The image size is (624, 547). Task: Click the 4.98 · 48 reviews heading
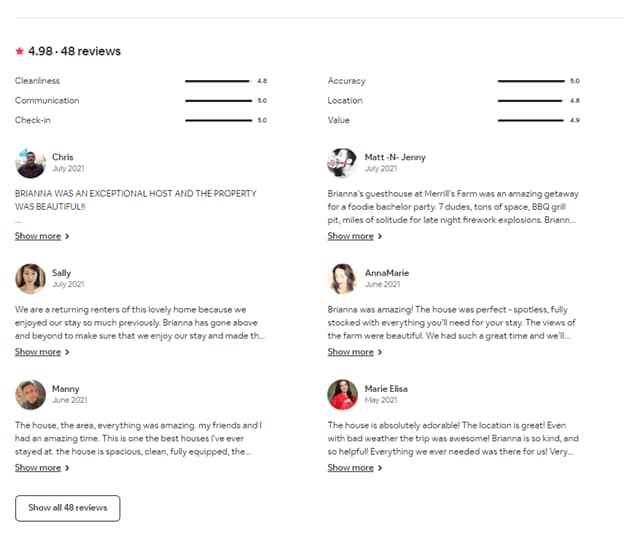74,51
